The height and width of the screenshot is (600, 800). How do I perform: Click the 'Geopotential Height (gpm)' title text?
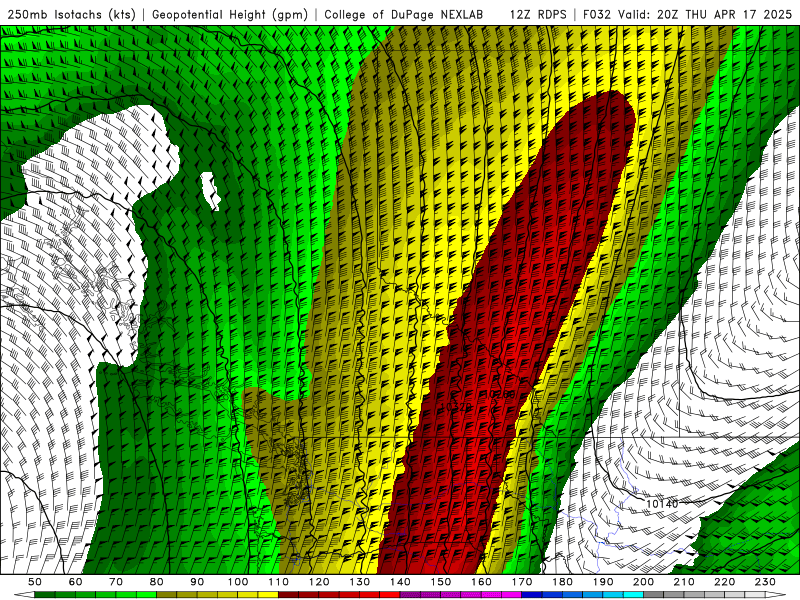click(230, 15)
